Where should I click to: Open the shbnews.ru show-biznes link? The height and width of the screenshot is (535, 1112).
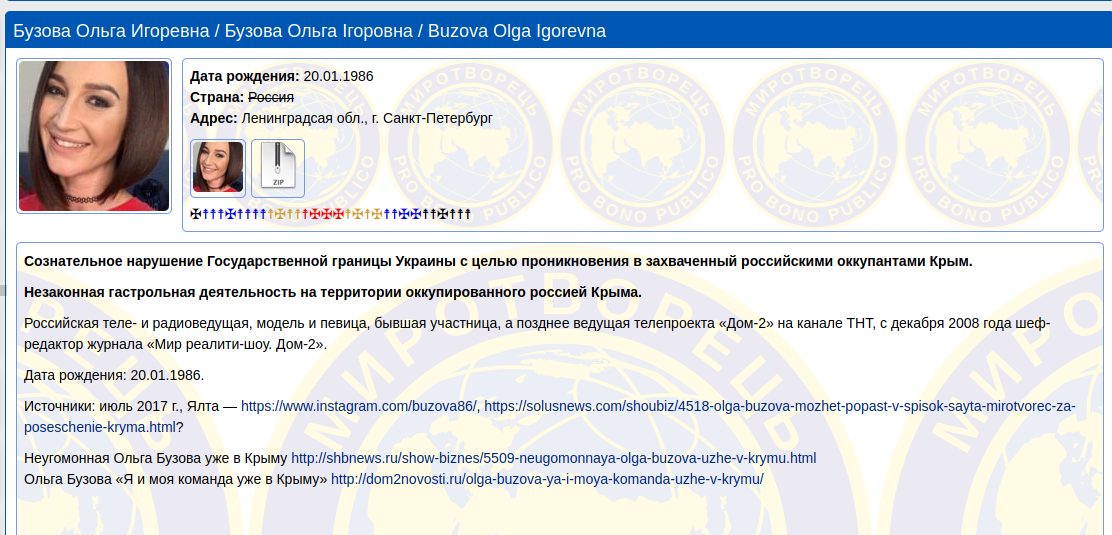point(554,458)
